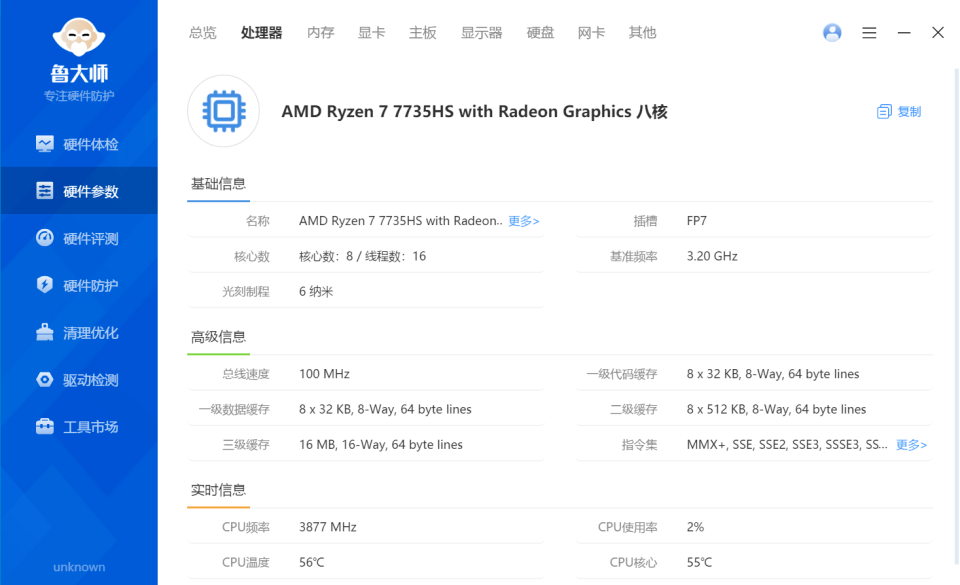Select 硬件参数 in the sidebar

pos(91,192)
